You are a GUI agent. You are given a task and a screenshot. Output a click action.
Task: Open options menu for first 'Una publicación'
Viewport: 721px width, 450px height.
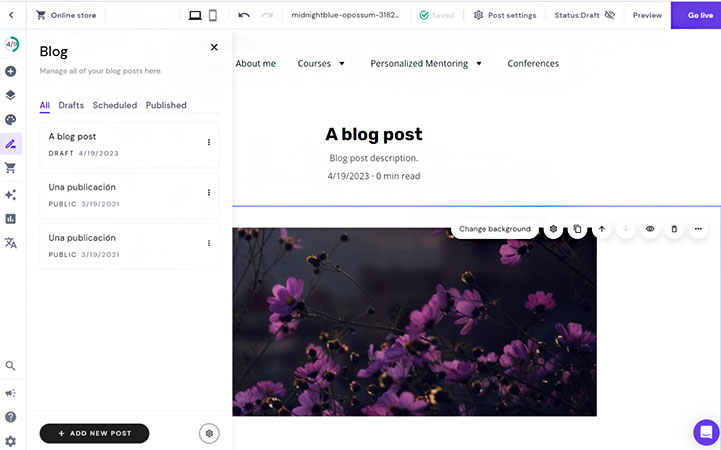point(209,193)
